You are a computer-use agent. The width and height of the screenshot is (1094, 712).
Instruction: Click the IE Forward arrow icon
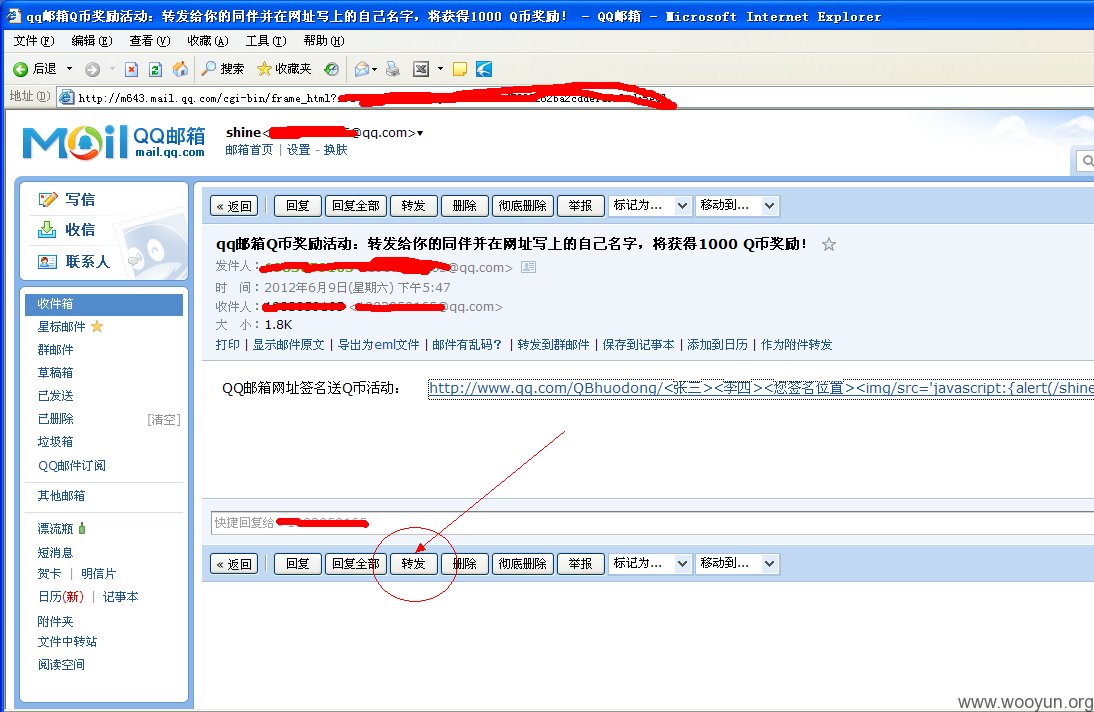[92, 69]
